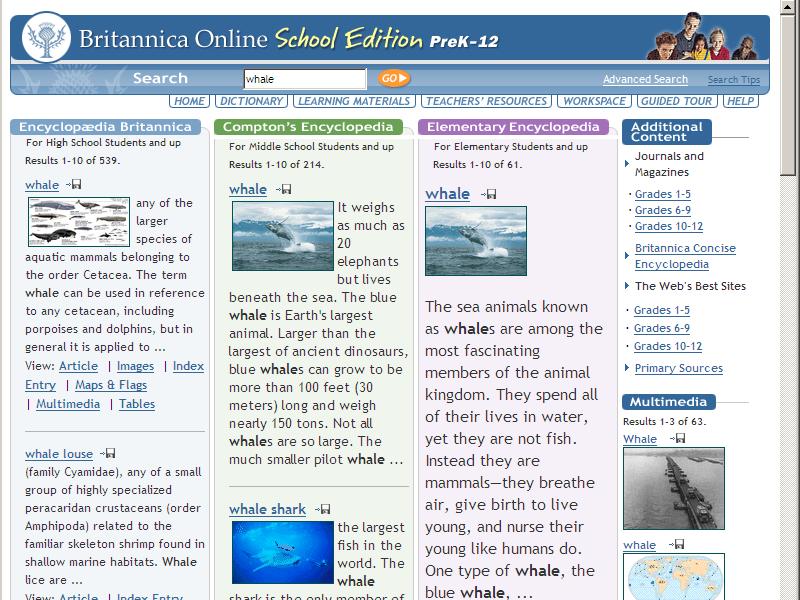Viewport: 800px width, 600px height.
Task: Open the DICTIONARY tab
Action: click(x=252, y=101)
